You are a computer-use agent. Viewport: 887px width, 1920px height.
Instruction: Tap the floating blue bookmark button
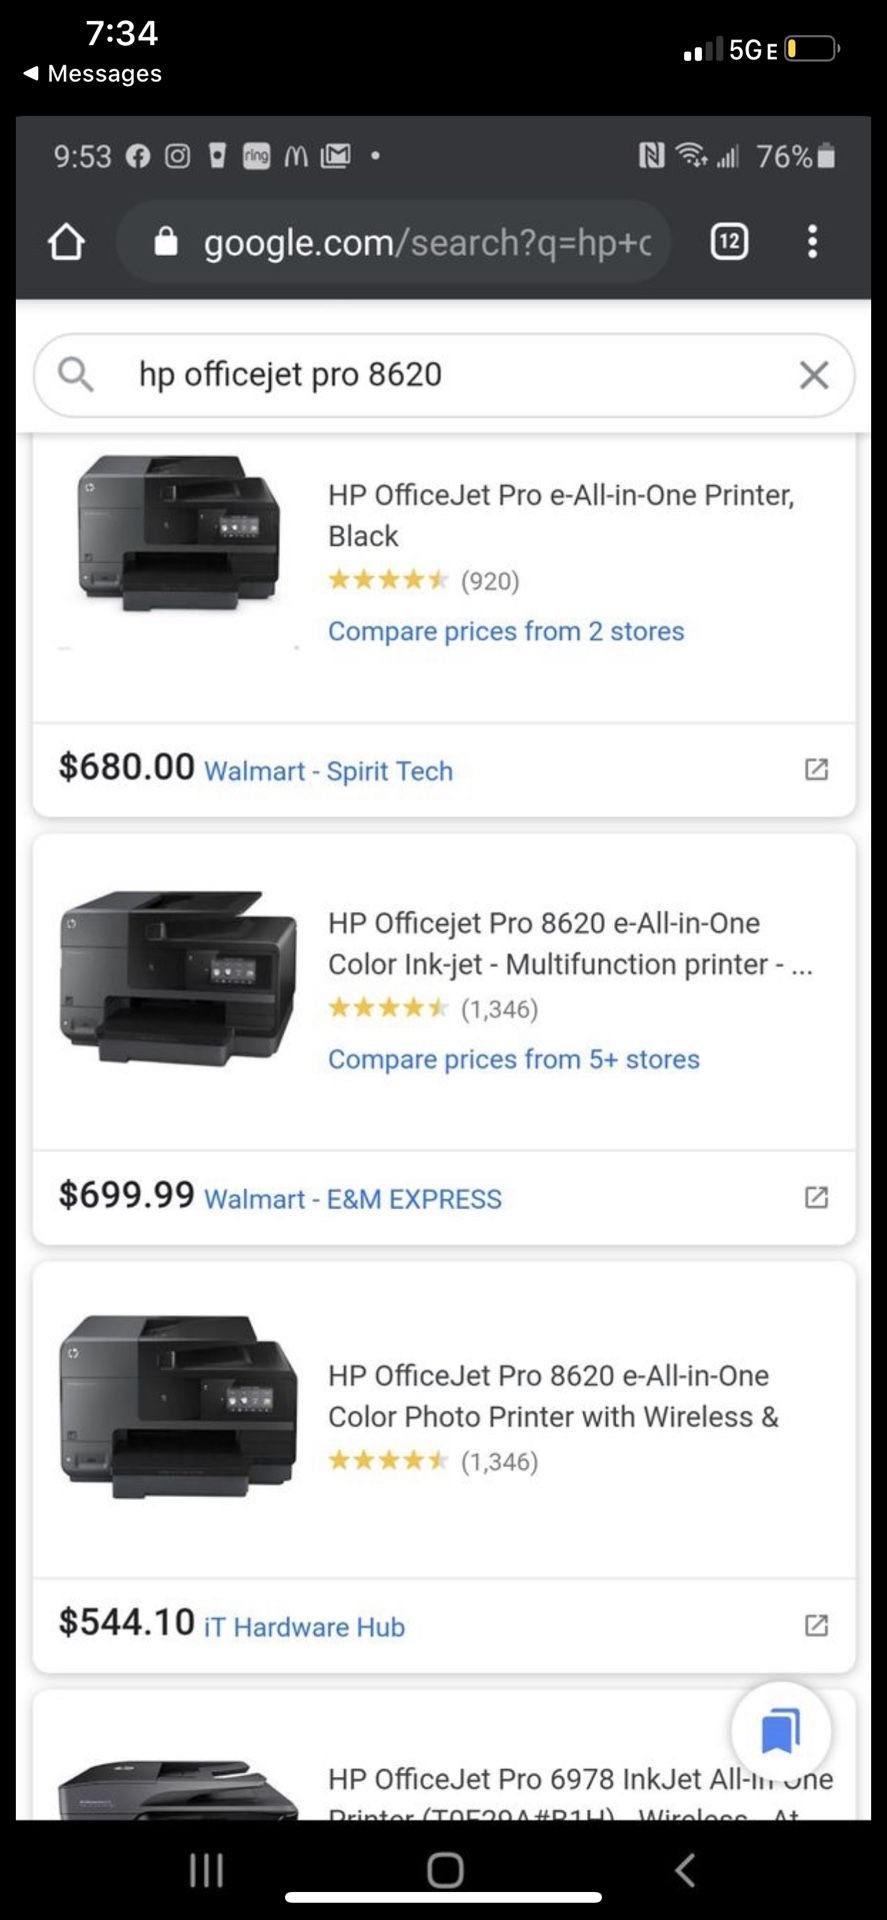pyautogui.click(x=780, y=1731)
